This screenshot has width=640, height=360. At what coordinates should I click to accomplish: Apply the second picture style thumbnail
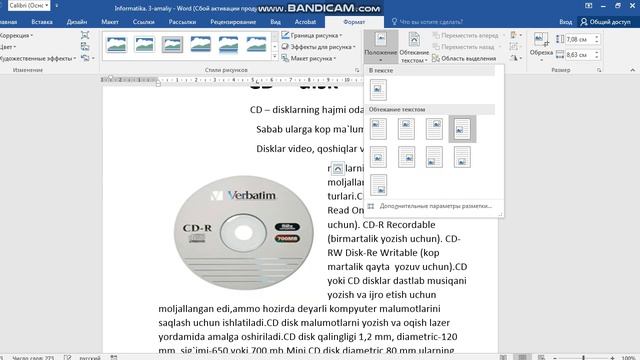[x=144, y=44]
